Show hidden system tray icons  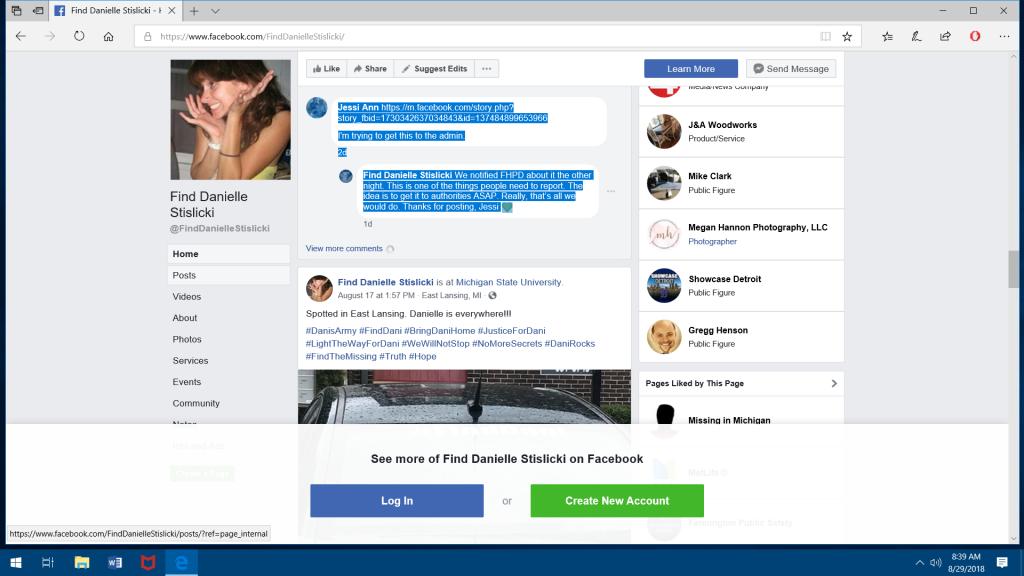[x=919, y=562]
